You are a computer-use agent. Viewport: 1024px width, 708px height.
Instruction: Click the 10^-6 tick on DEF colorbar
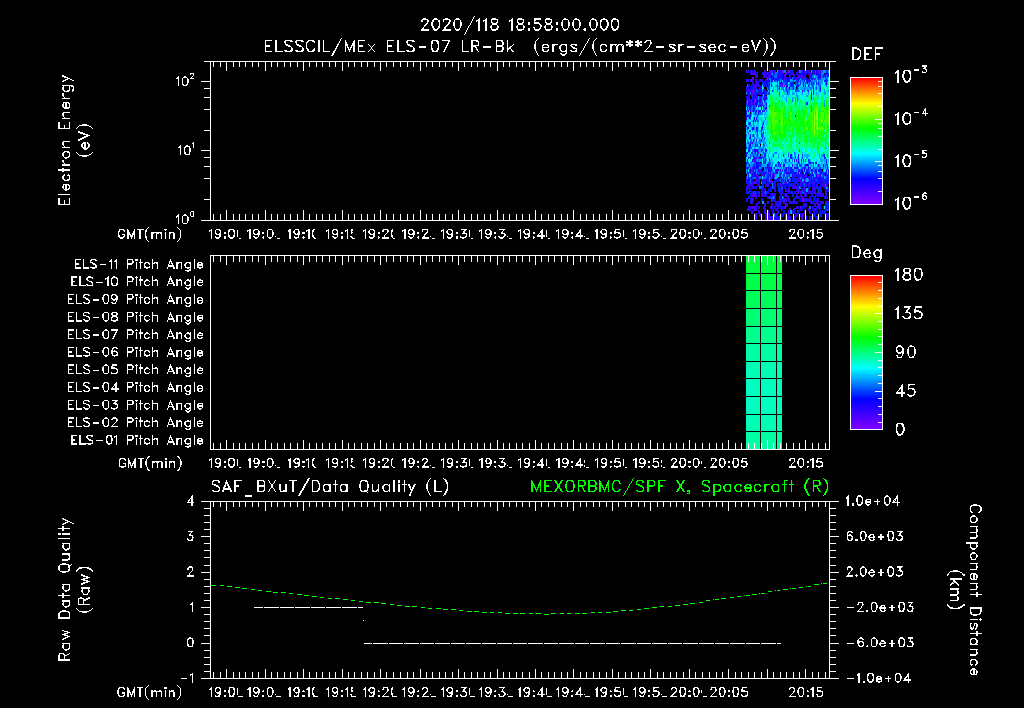(910, 202)
